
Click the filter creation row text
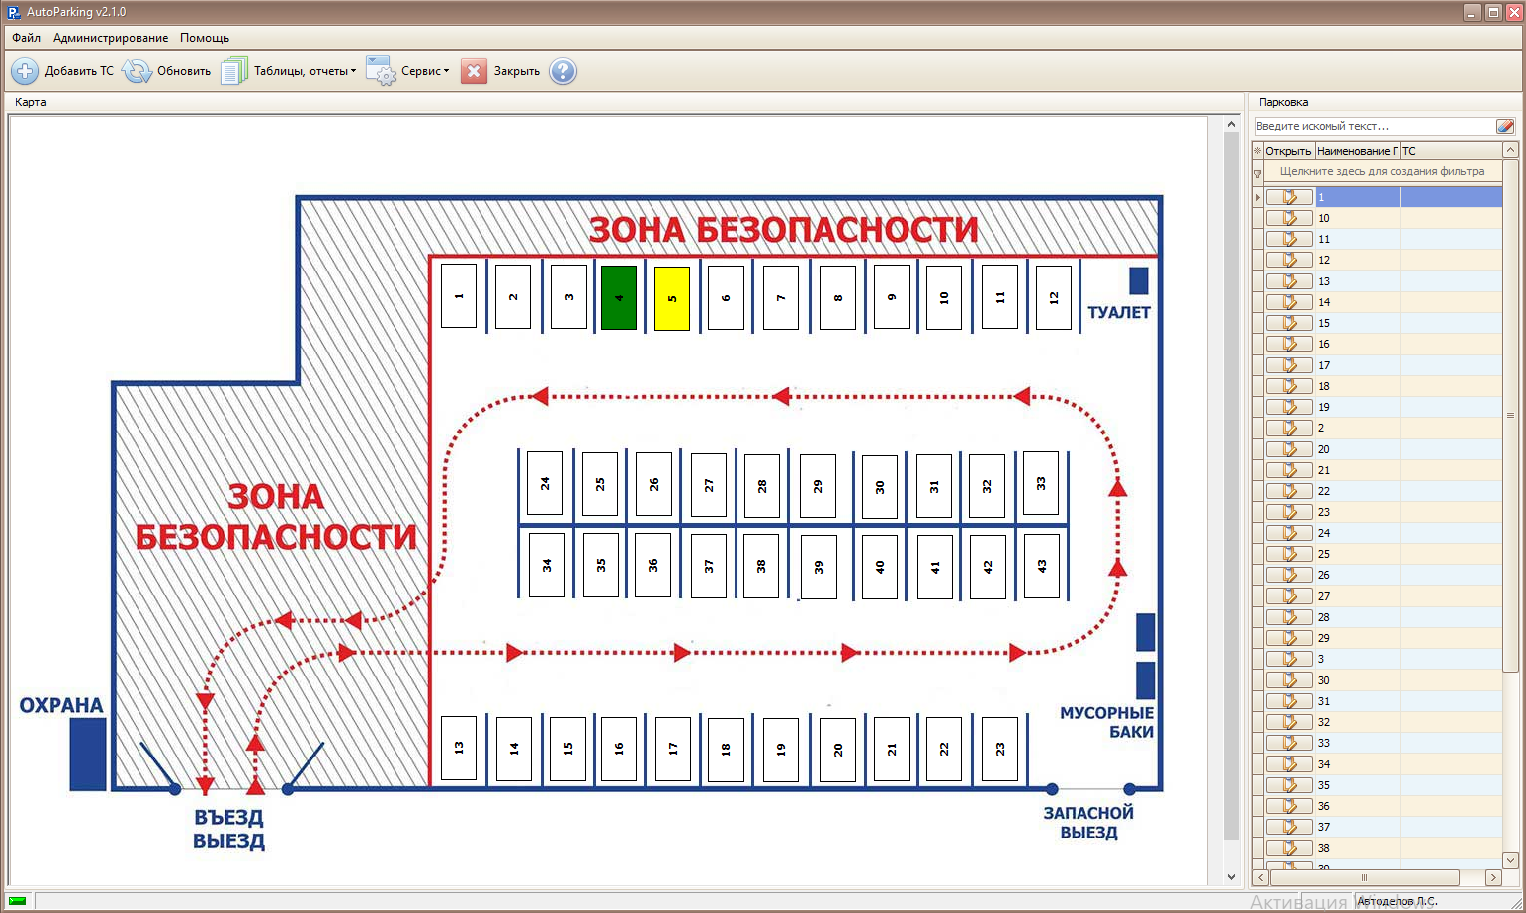click(x=1381, y=172)
